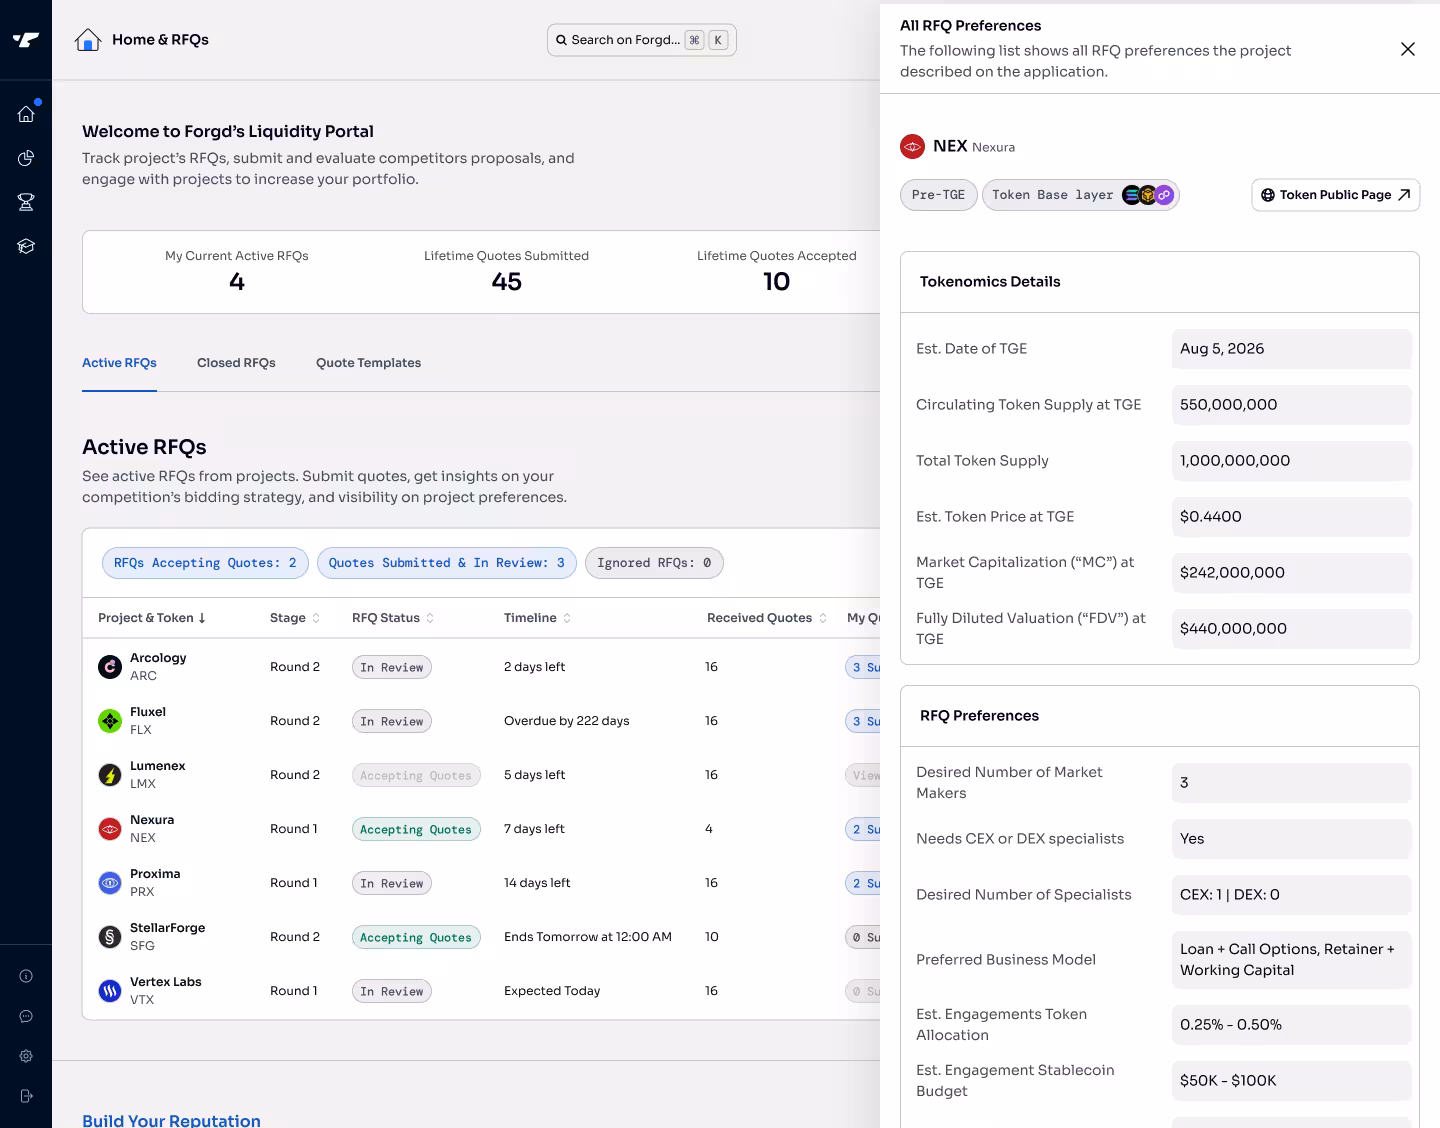The height and width of the screenshot is (1128, 1440).
Task: Click Fluxel In Review status badge
Action: pyautogui.click(x=392, y=721)
